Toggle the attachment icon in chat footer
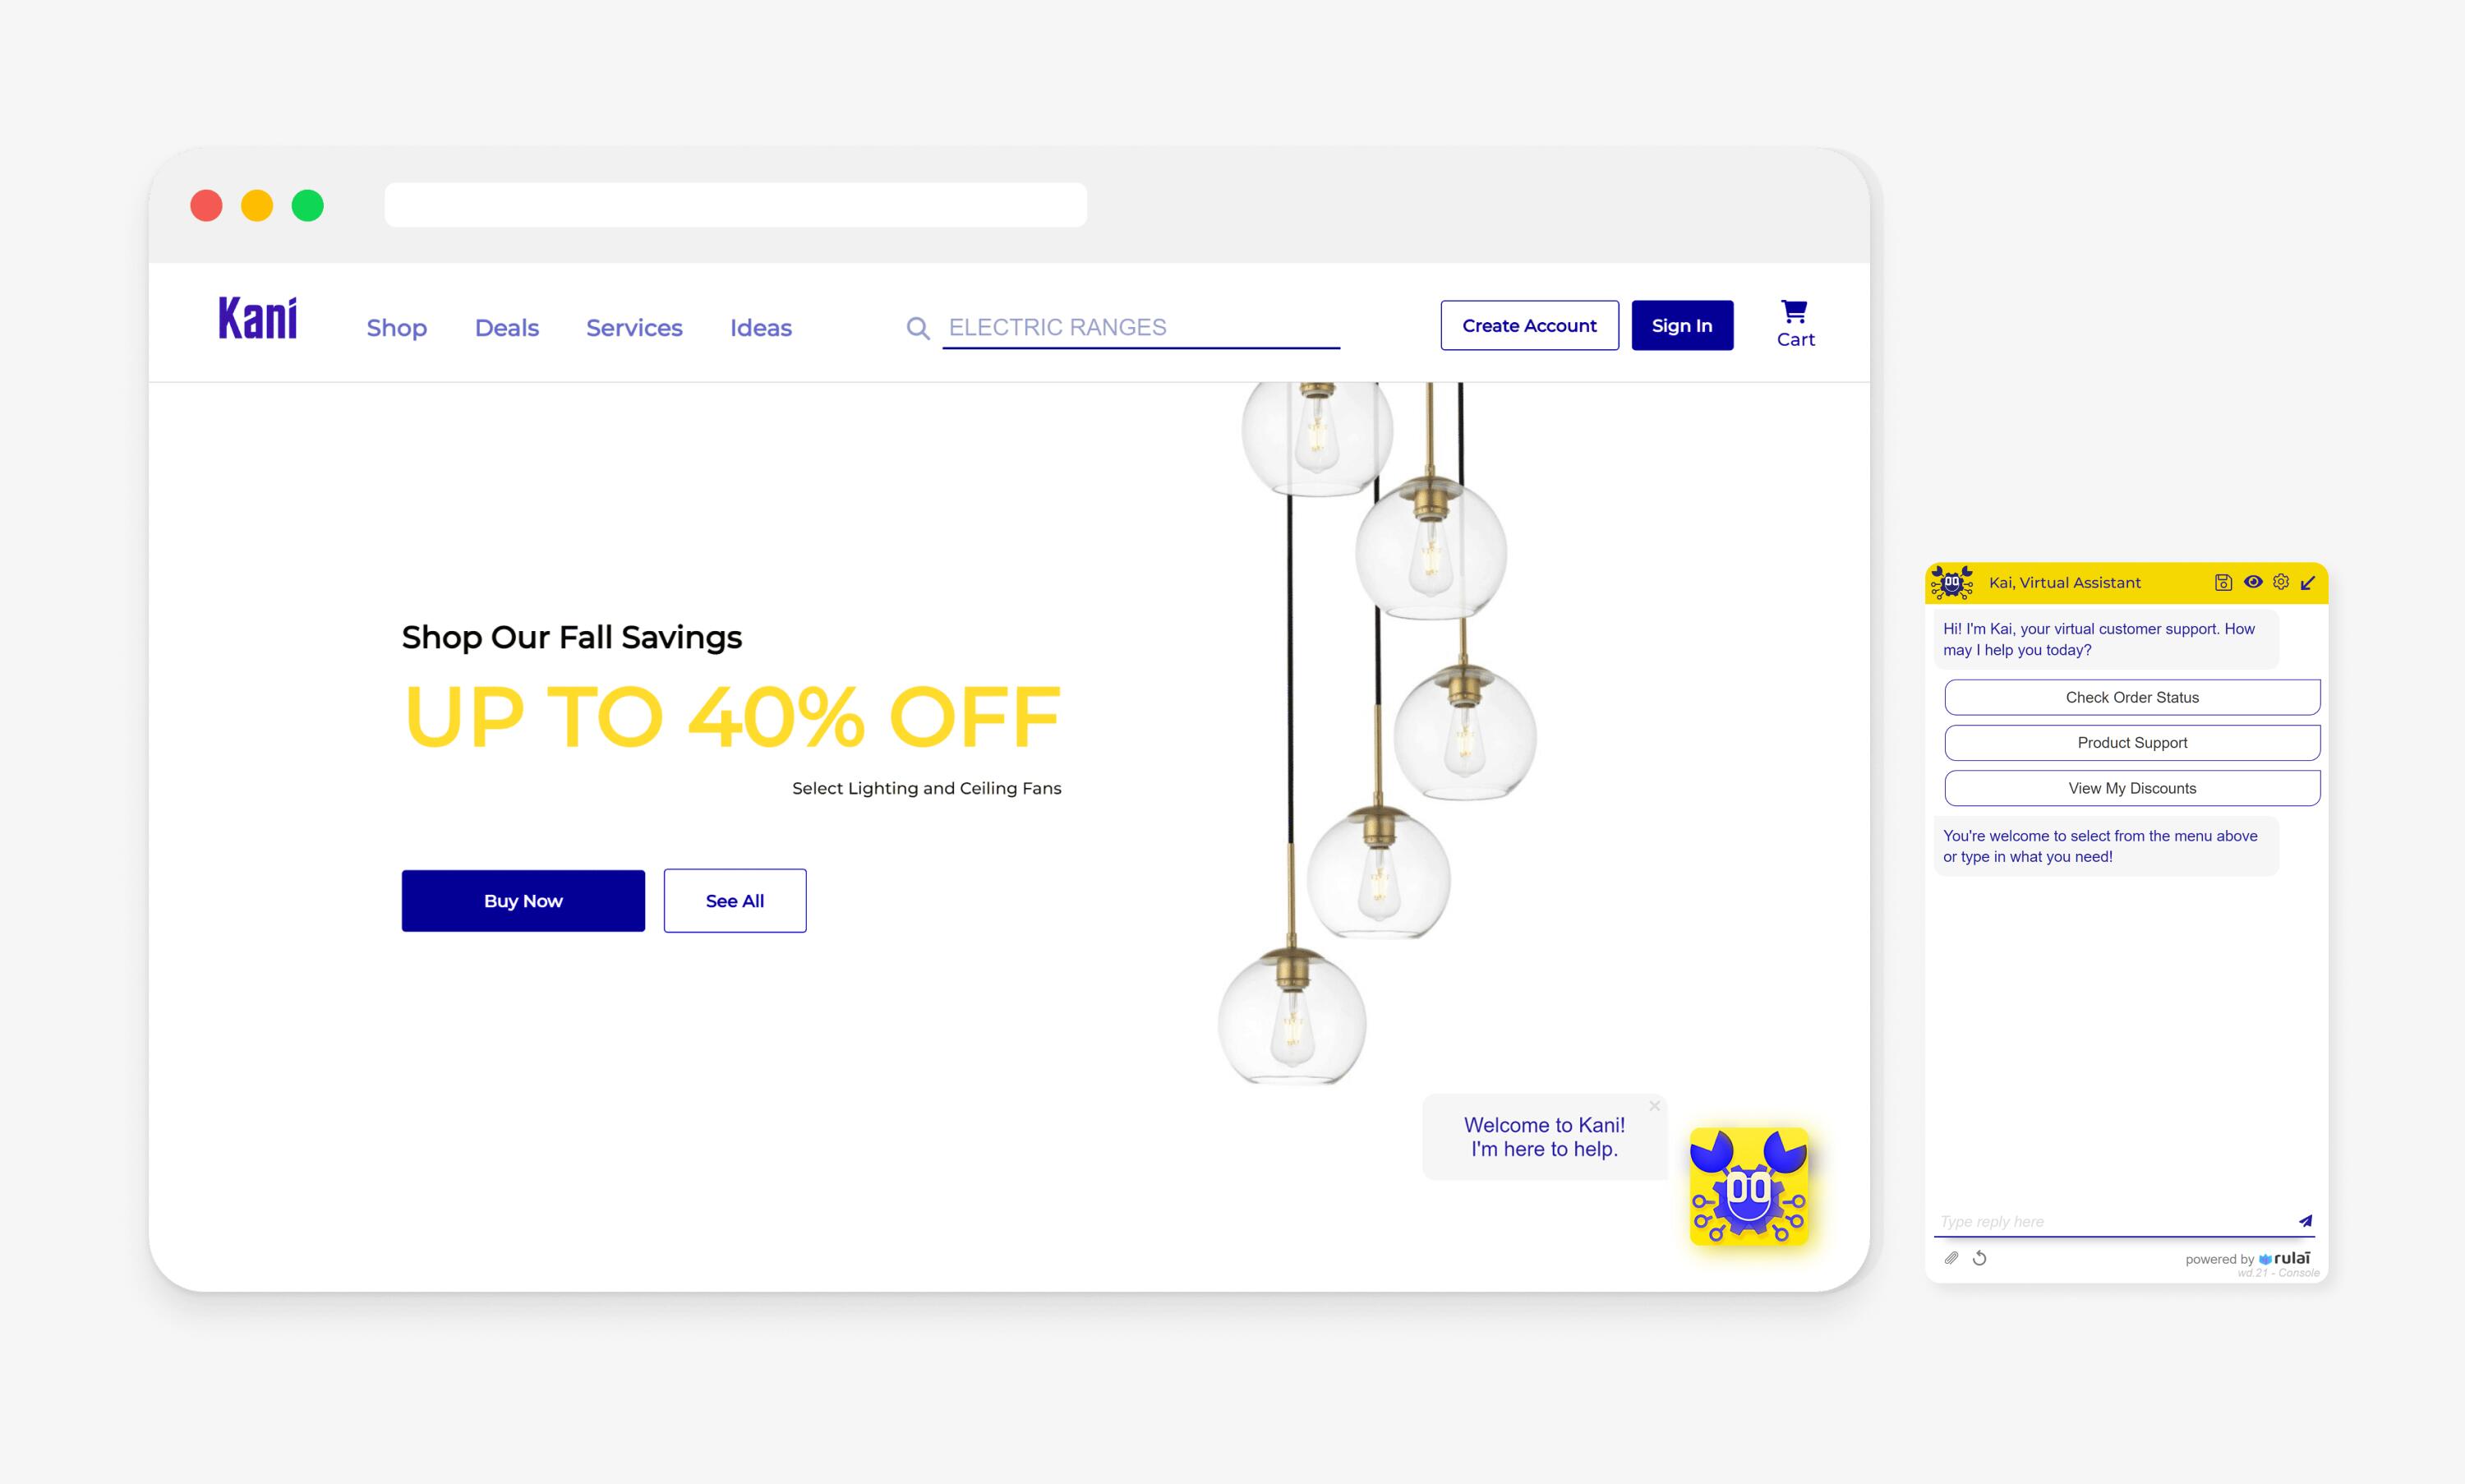This screenshot has width=2465, height=1484. pos(1949,1257)
